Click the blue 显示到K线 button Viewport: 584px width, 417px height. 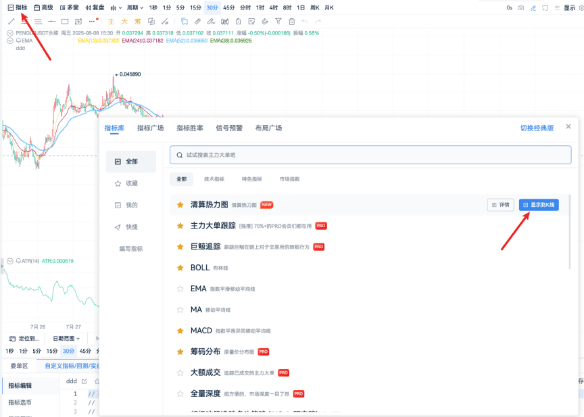click(539, 205)
